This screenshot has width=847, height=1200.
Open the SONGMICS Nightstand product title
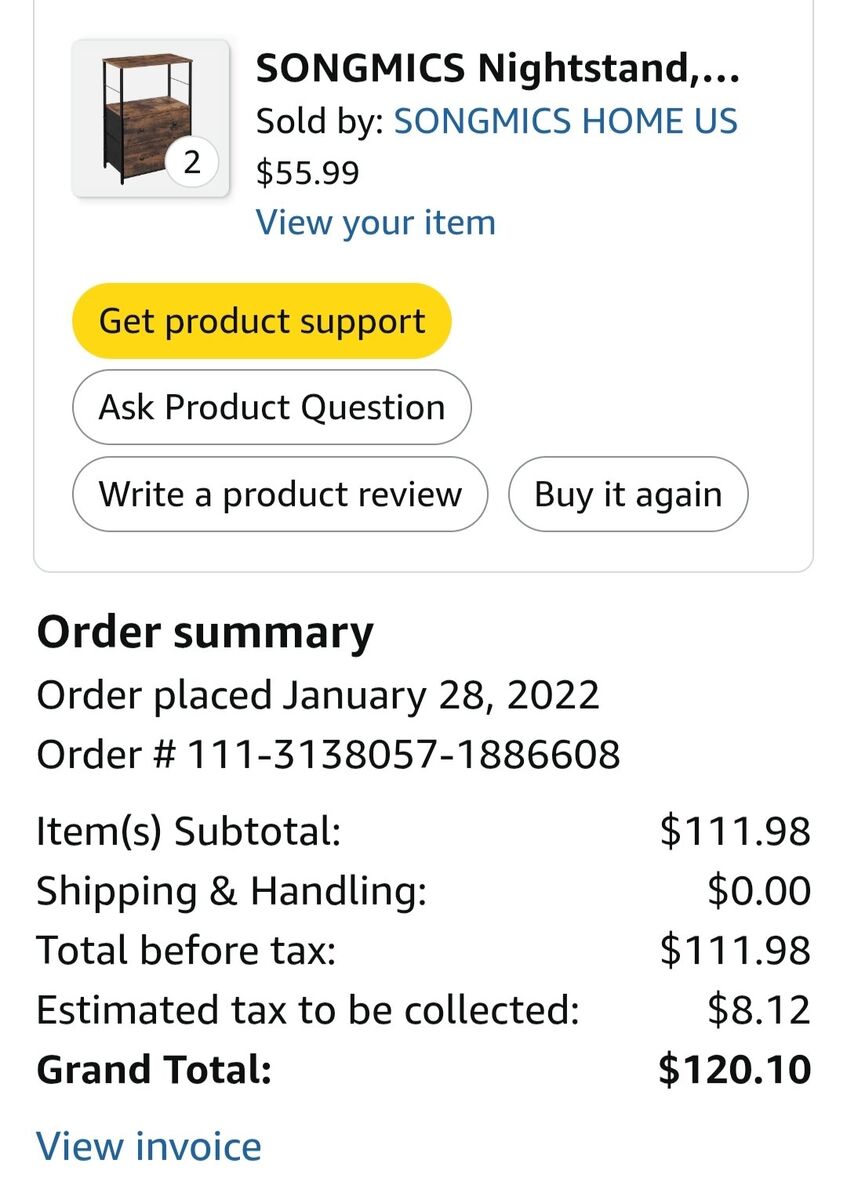pyautogui.click(x=497, y=69)
